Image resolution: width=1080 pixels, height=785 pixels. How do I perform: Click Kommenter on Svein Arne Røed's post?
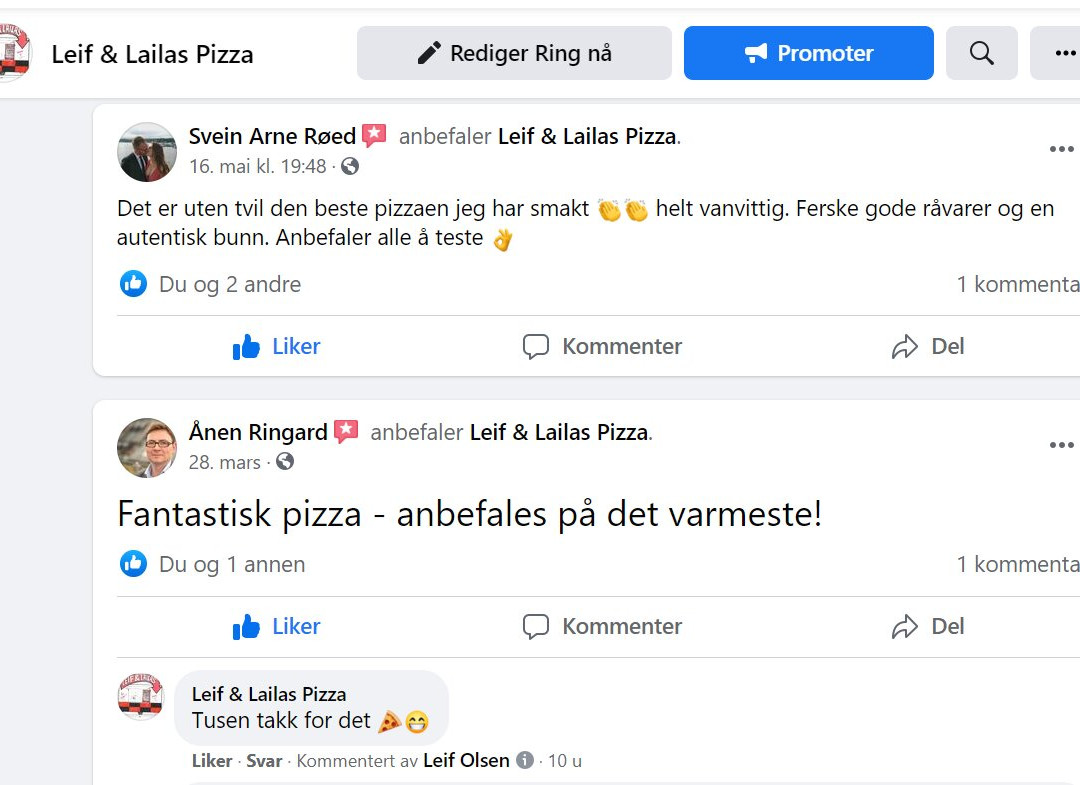point(602,347)
